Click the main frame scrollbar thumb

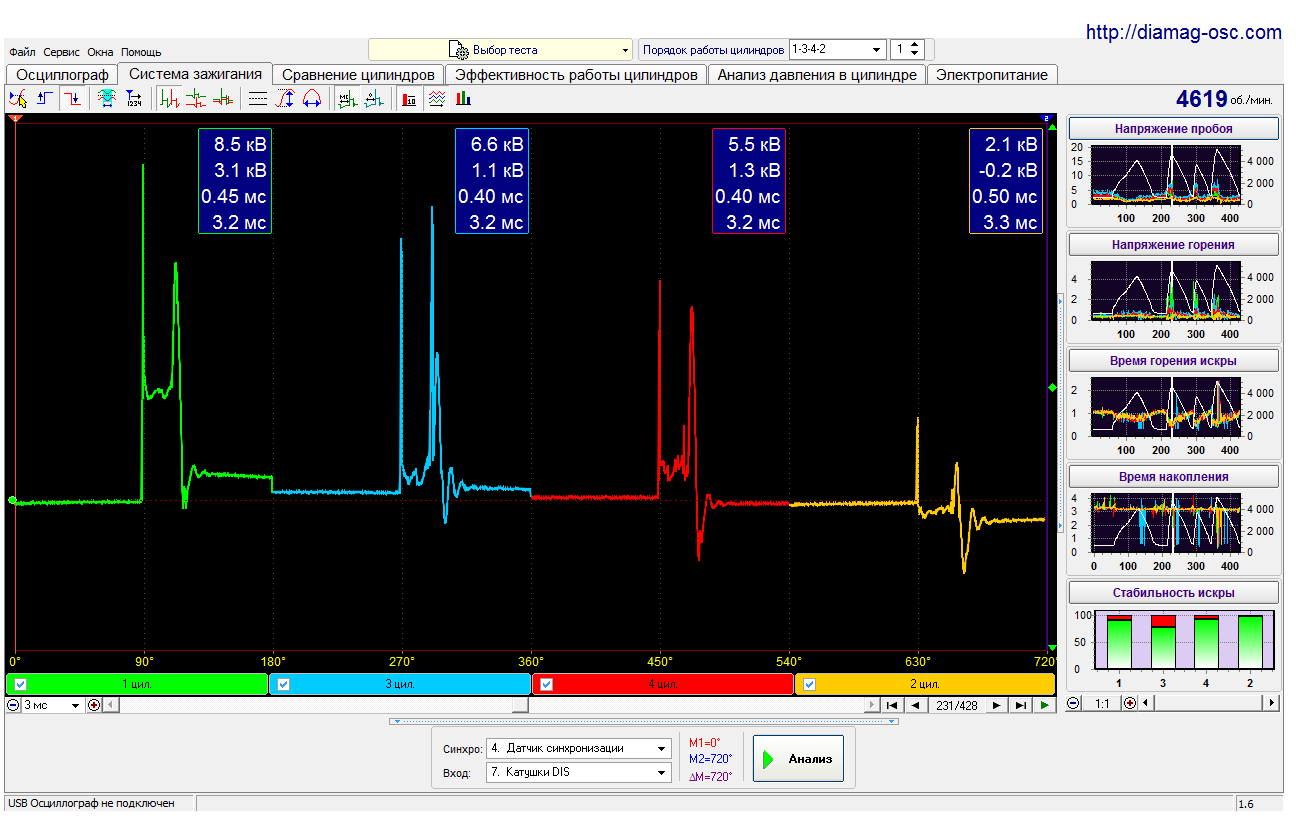pos(519,705)
